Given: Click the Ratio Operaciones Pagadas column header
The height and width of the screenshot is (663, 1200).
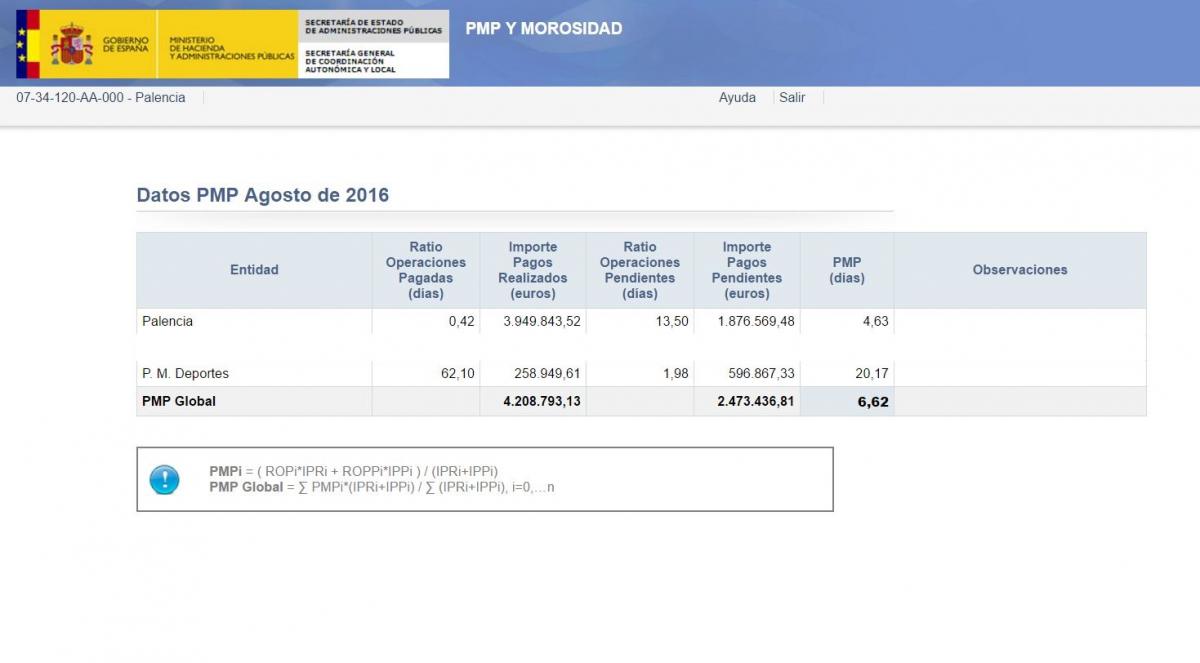Looking at the screenshot, I should pyautogui.click(x=426, y=270).
